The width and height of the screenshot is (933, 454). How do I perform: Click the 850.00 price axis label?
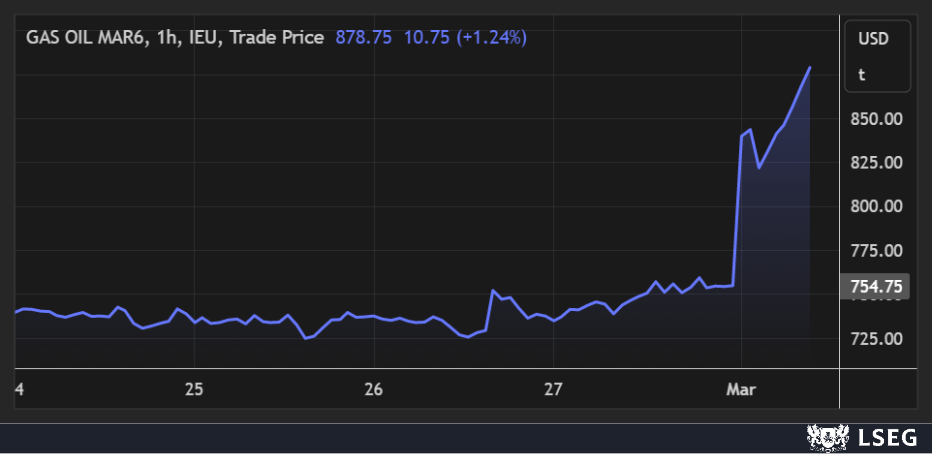click(x=876, y=119)
